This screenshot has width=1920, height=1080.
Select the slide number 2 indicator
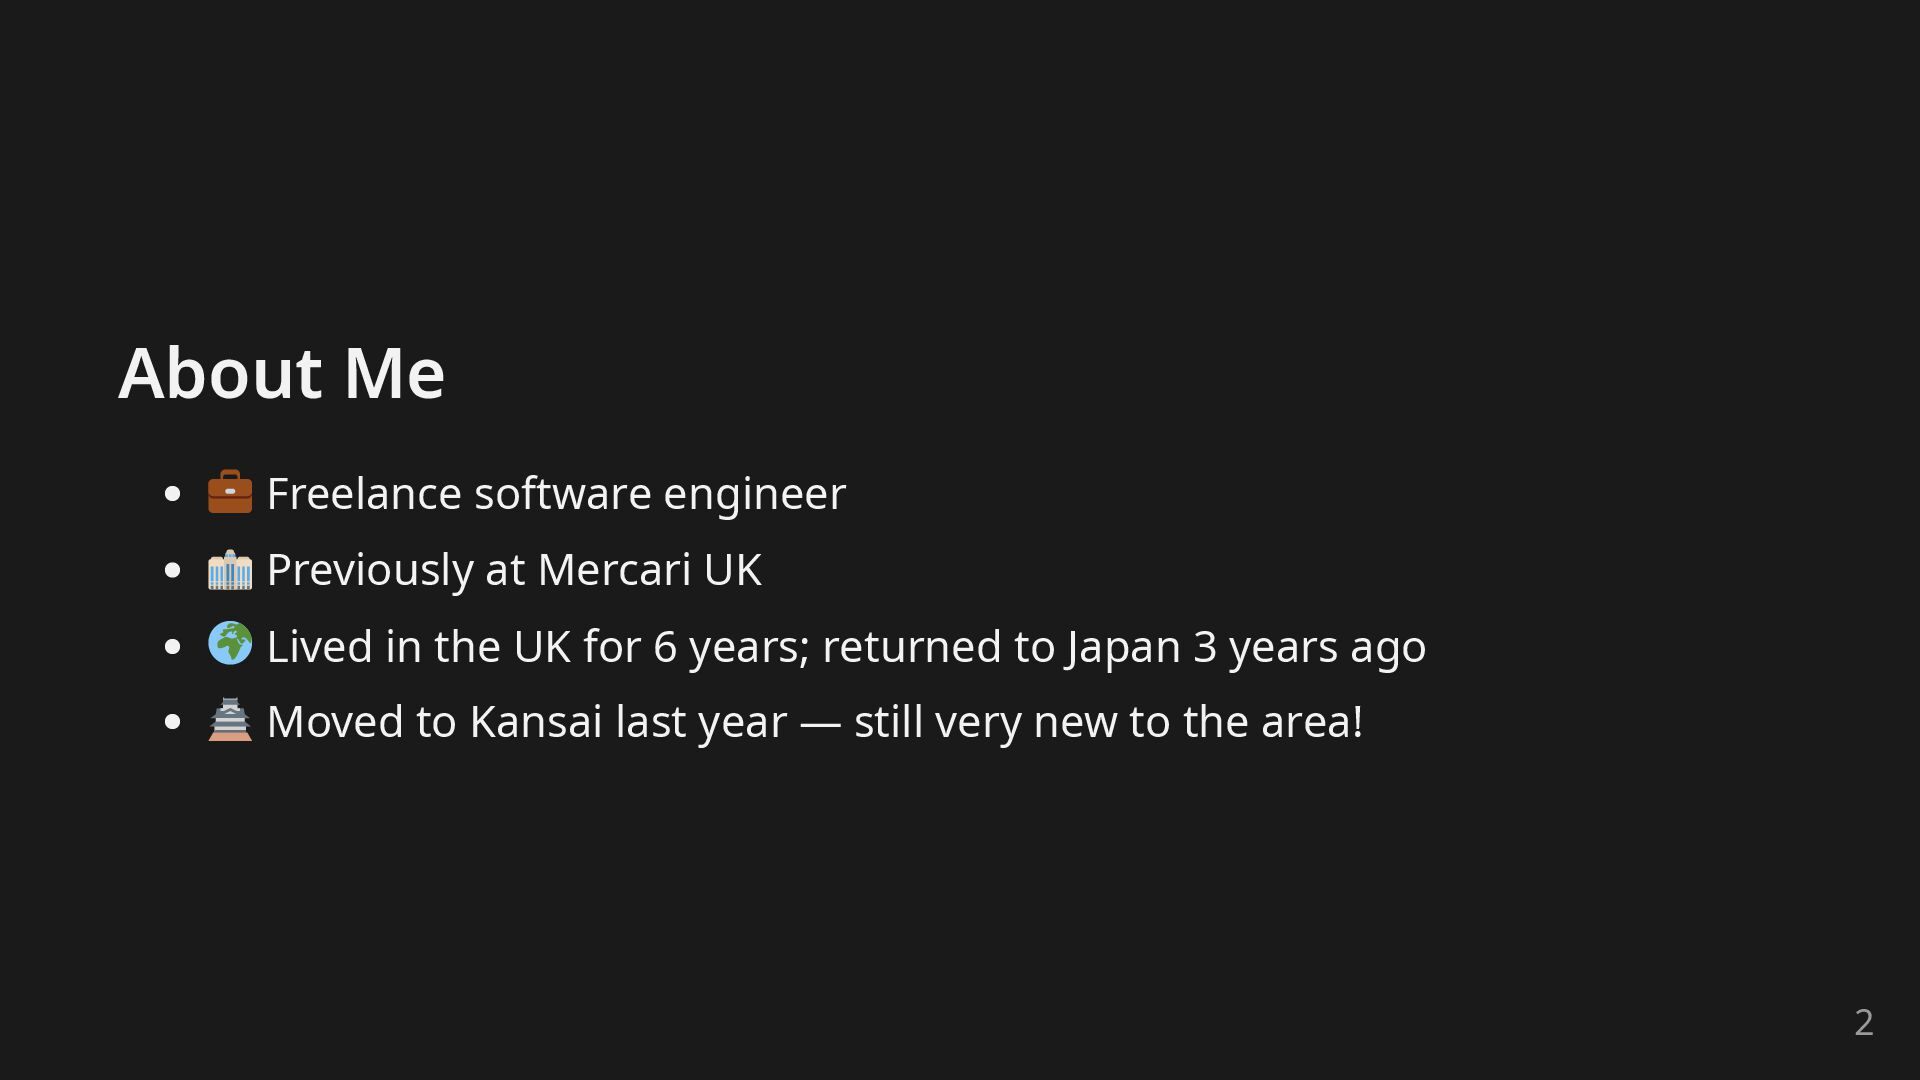click(1864, 1022)
